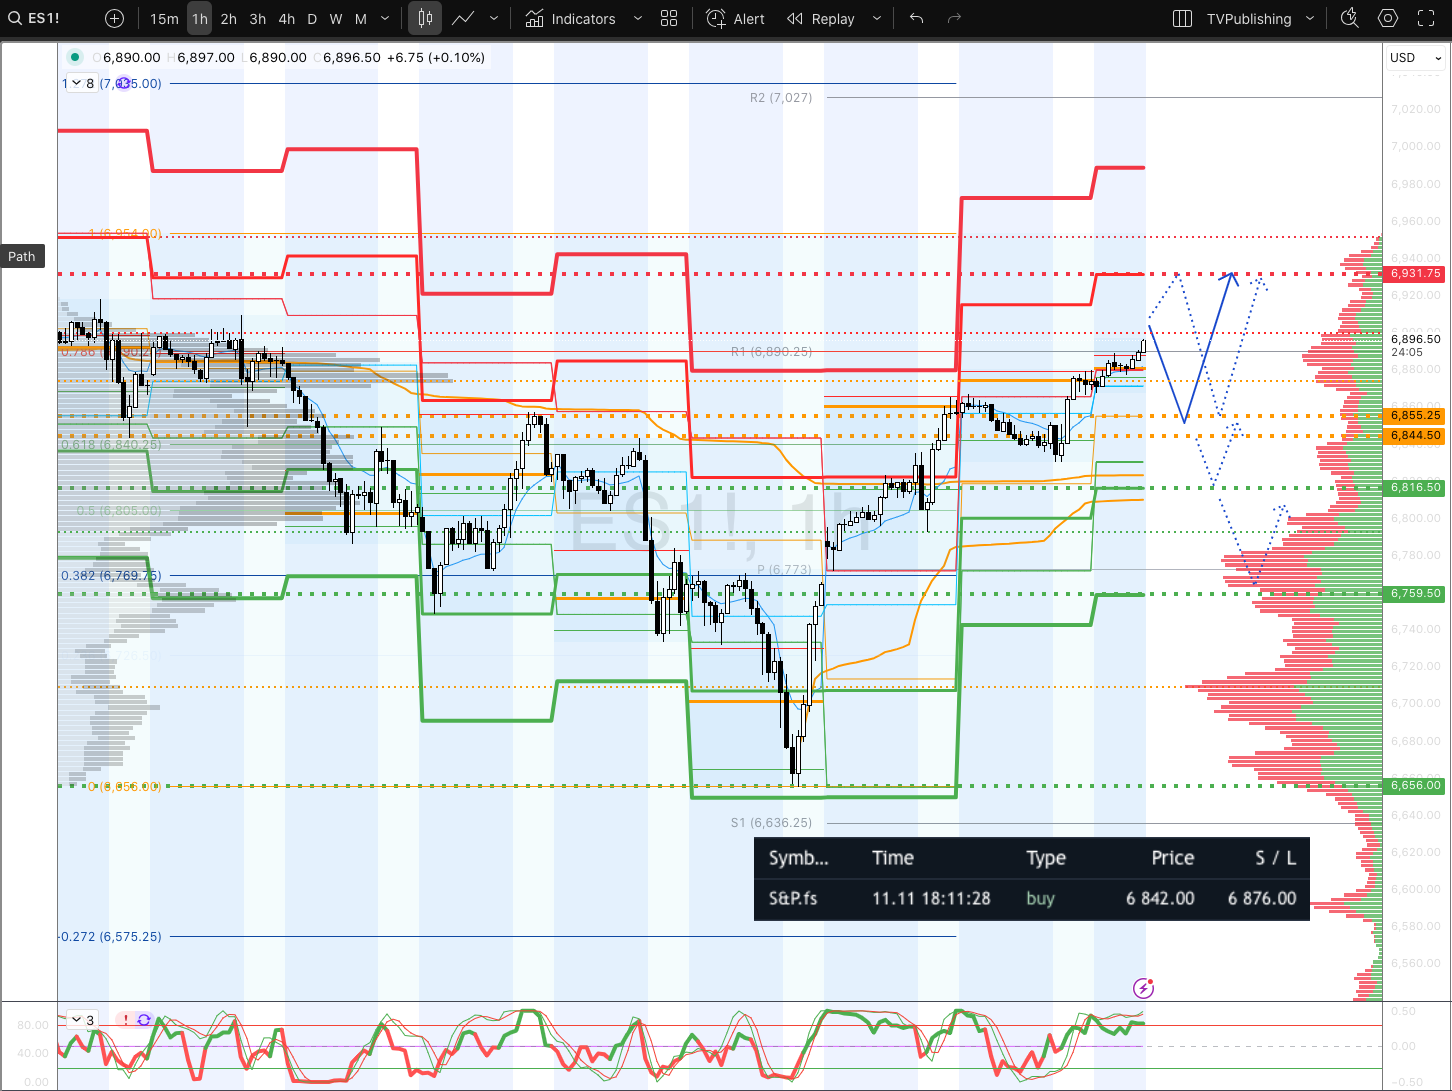Open the Indicators dialog

click(571, 19)
